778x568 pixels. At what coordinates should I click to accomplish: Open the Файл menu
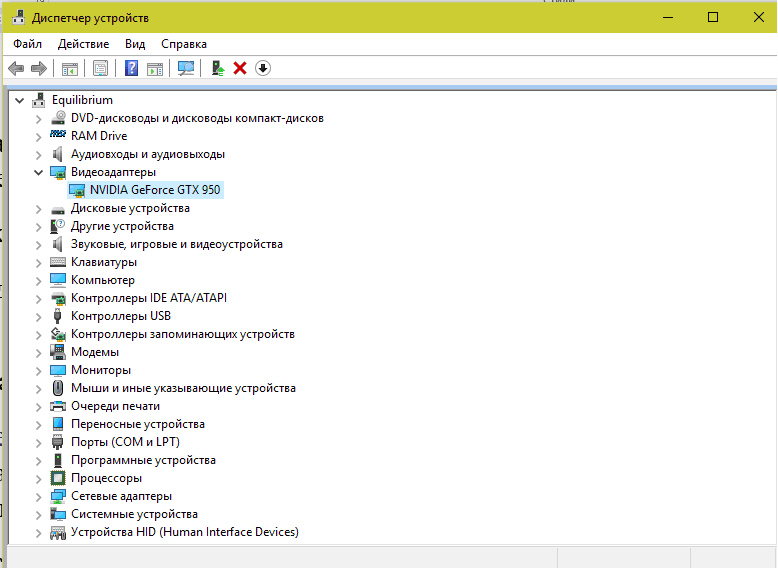coord(27,44)
